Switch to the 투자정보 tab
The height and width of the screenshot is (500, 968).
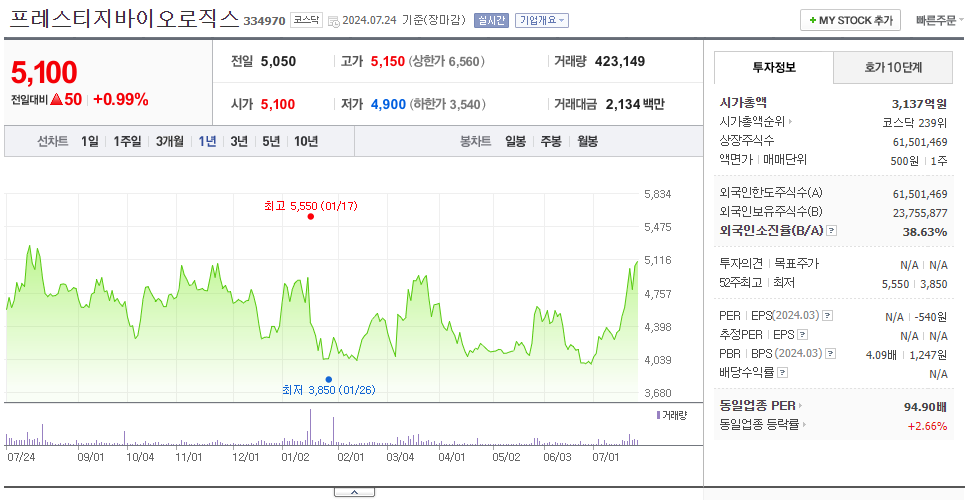pyautogui.click(x=774, y=67)
